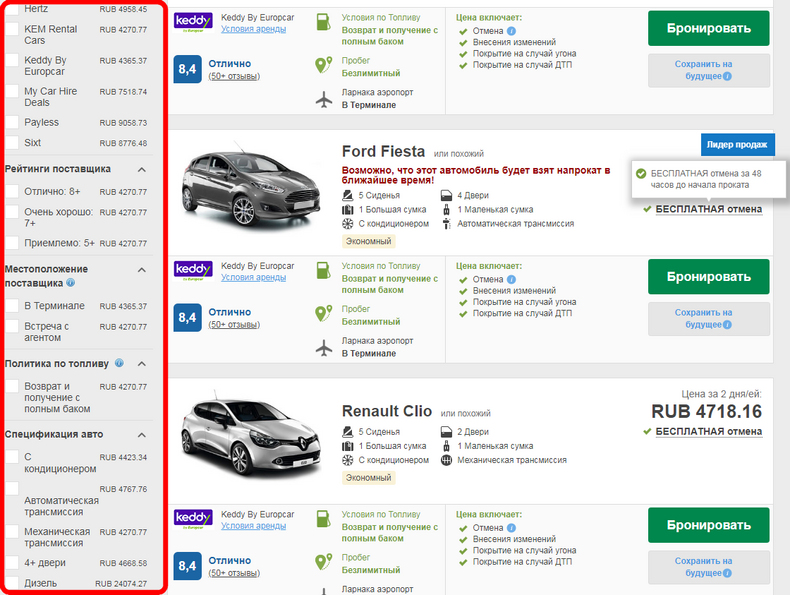Open info icon next to 'Политика по топливу'
Viewport: 790px width, 595px height.
(119, 363)
